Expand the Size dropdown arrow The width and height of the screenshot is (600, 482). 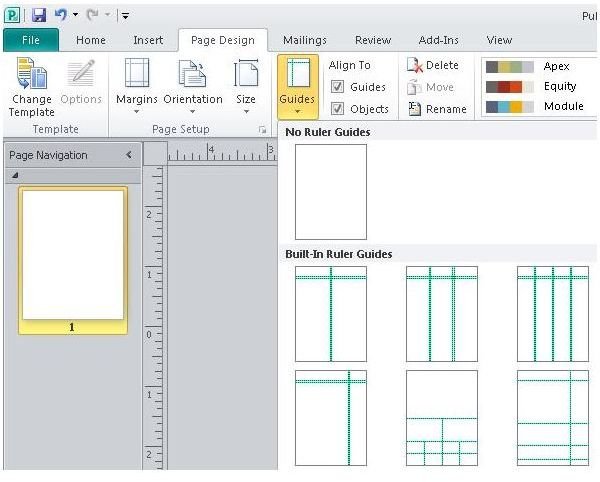pos(246,112)
